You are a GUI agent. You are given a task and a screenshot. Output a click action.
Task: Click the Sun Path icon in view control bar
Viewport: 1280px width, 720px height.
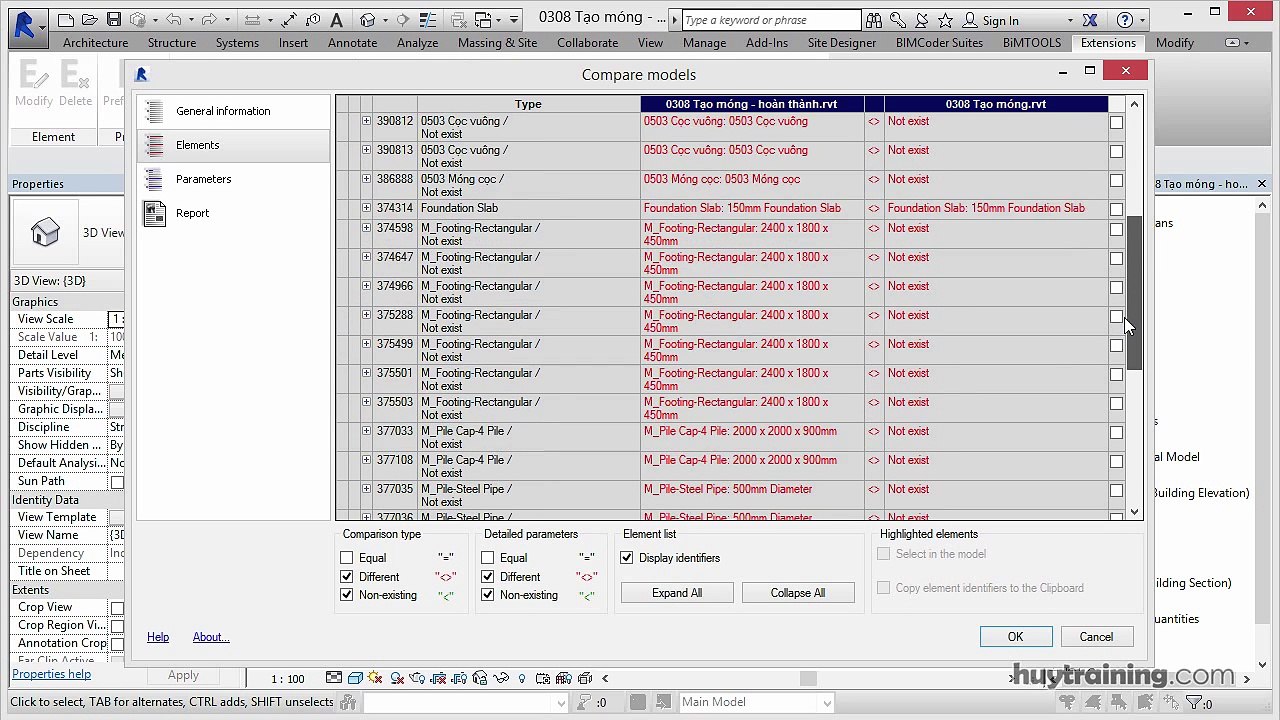click(376, 679)
